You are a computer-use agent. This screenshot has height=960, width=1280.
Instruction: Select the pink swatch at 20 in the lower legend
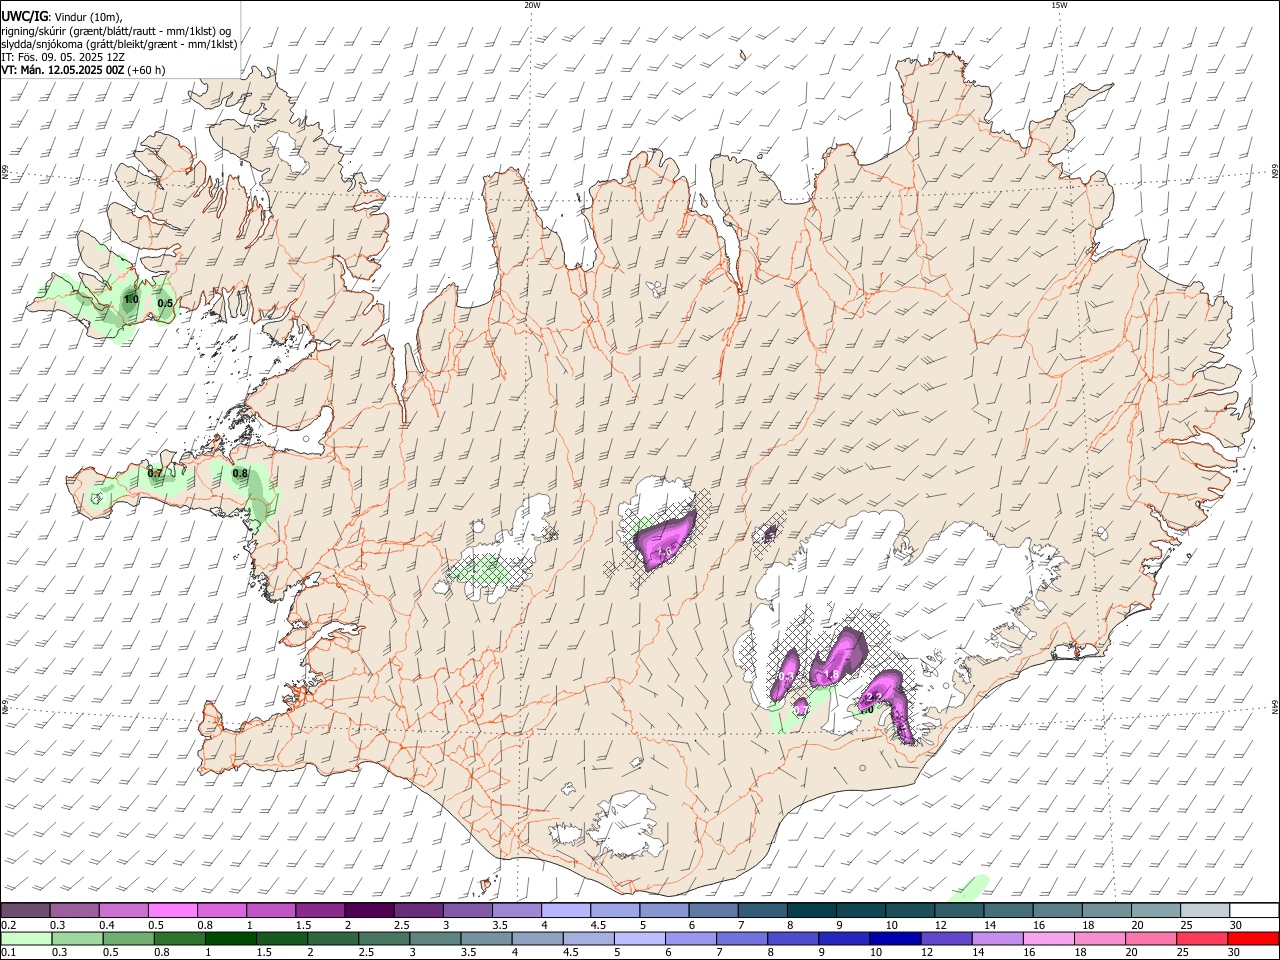[x=1152, y=938]
